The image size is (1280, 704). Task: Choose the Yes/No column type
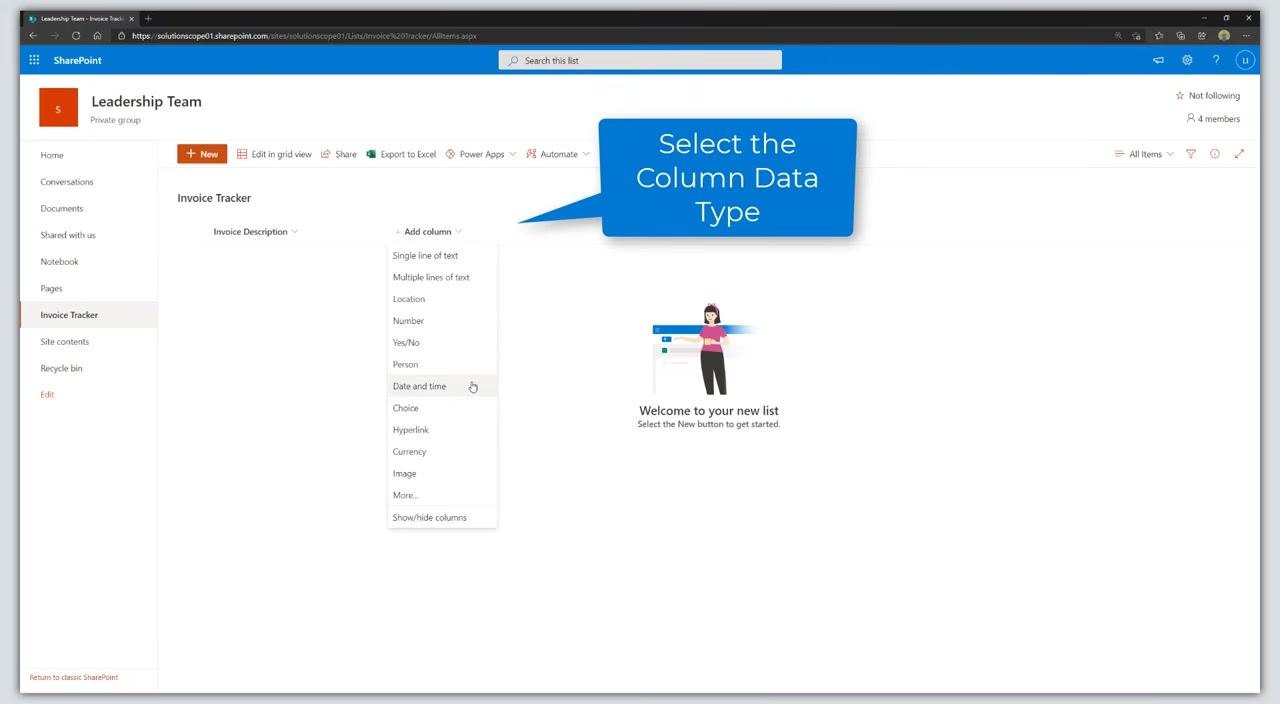coord(442,343)
